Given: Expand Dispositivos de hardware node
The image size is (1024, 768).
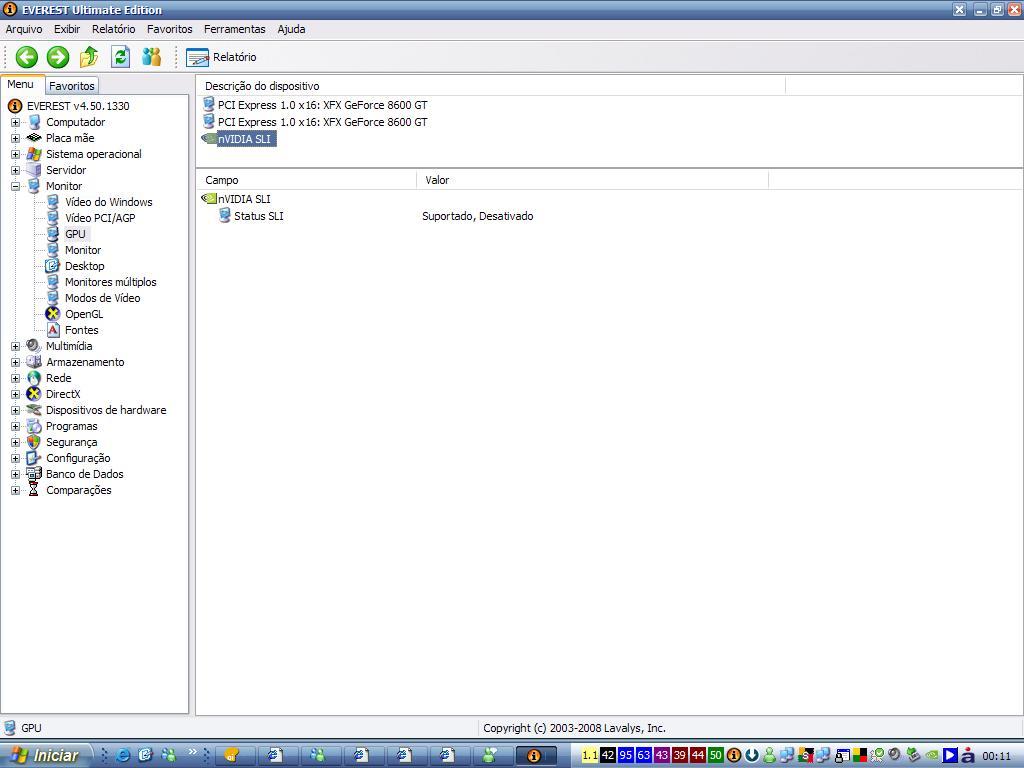Looking at the screenshot, I should pyautogui.click(x=15, y=410).
